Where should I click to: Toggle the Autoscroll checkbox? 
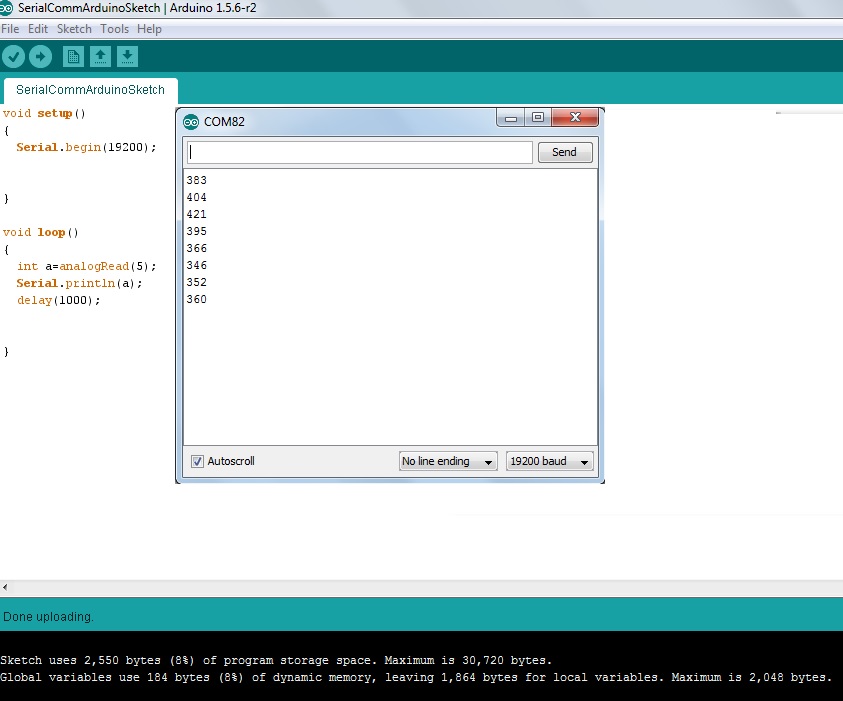[x=197, y=461]
